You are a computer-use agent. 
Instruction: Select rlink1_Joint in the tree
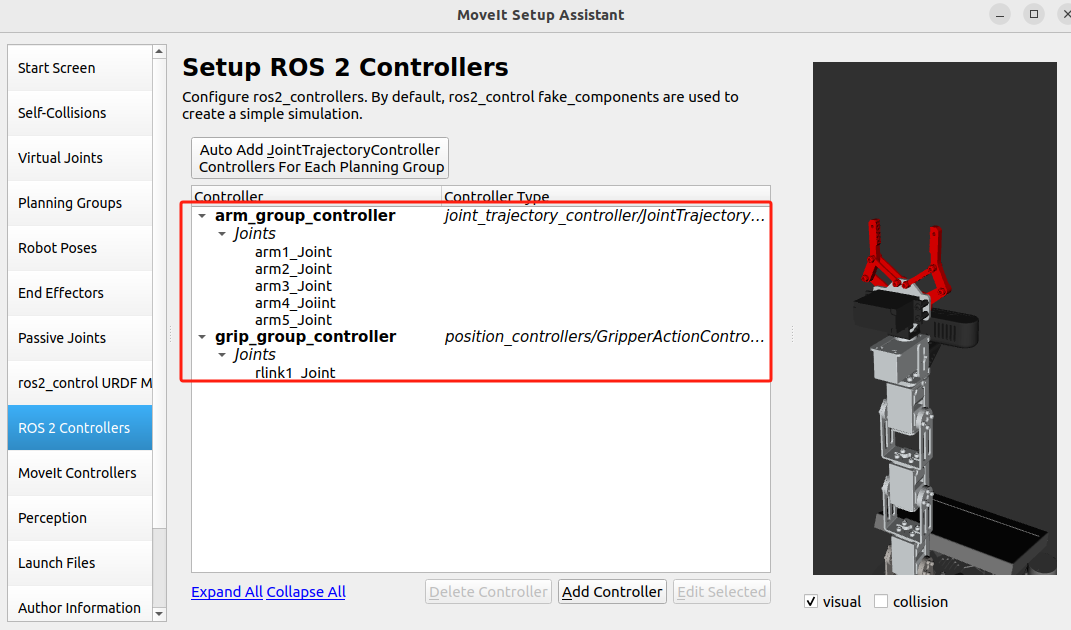[x=295, y=373]
